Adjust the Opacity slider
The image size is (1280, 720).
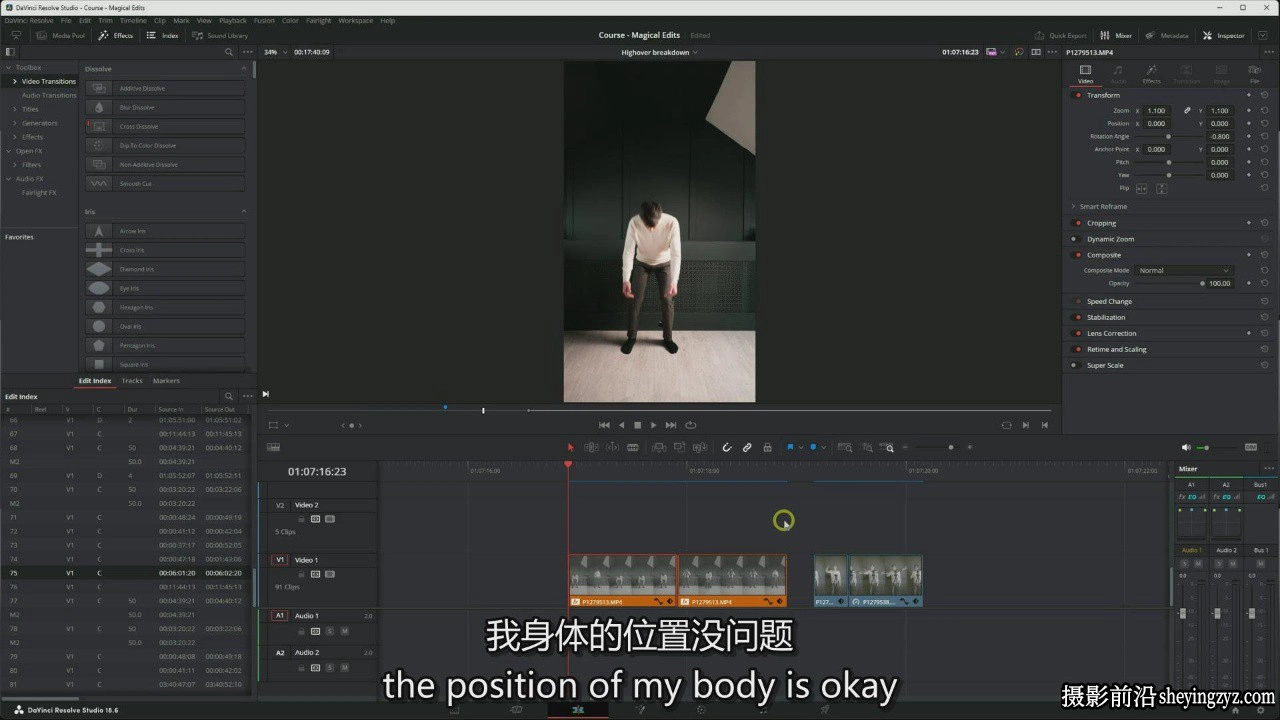point(1170,283)
